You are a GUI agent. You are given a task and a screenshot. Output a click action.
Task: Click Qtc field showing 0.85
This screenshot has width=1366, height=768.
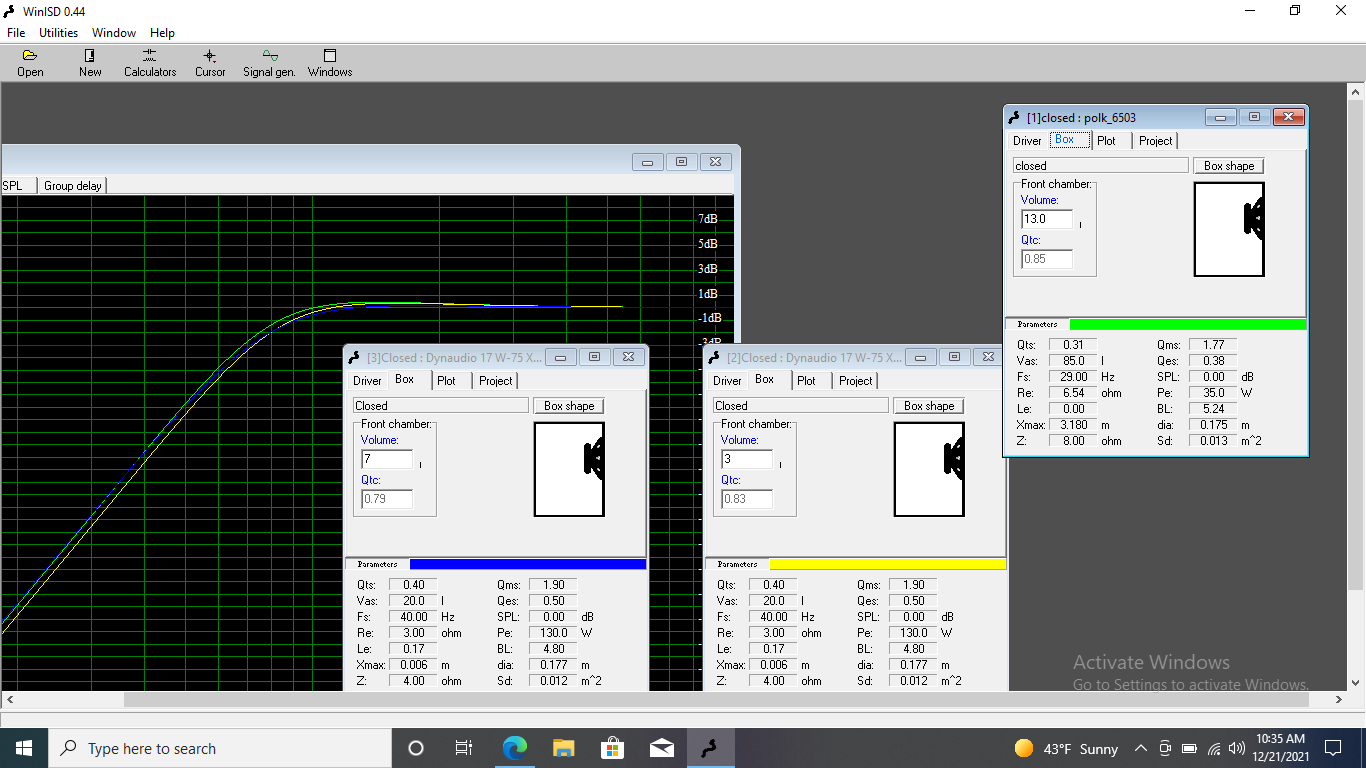tap(1047, 259)
